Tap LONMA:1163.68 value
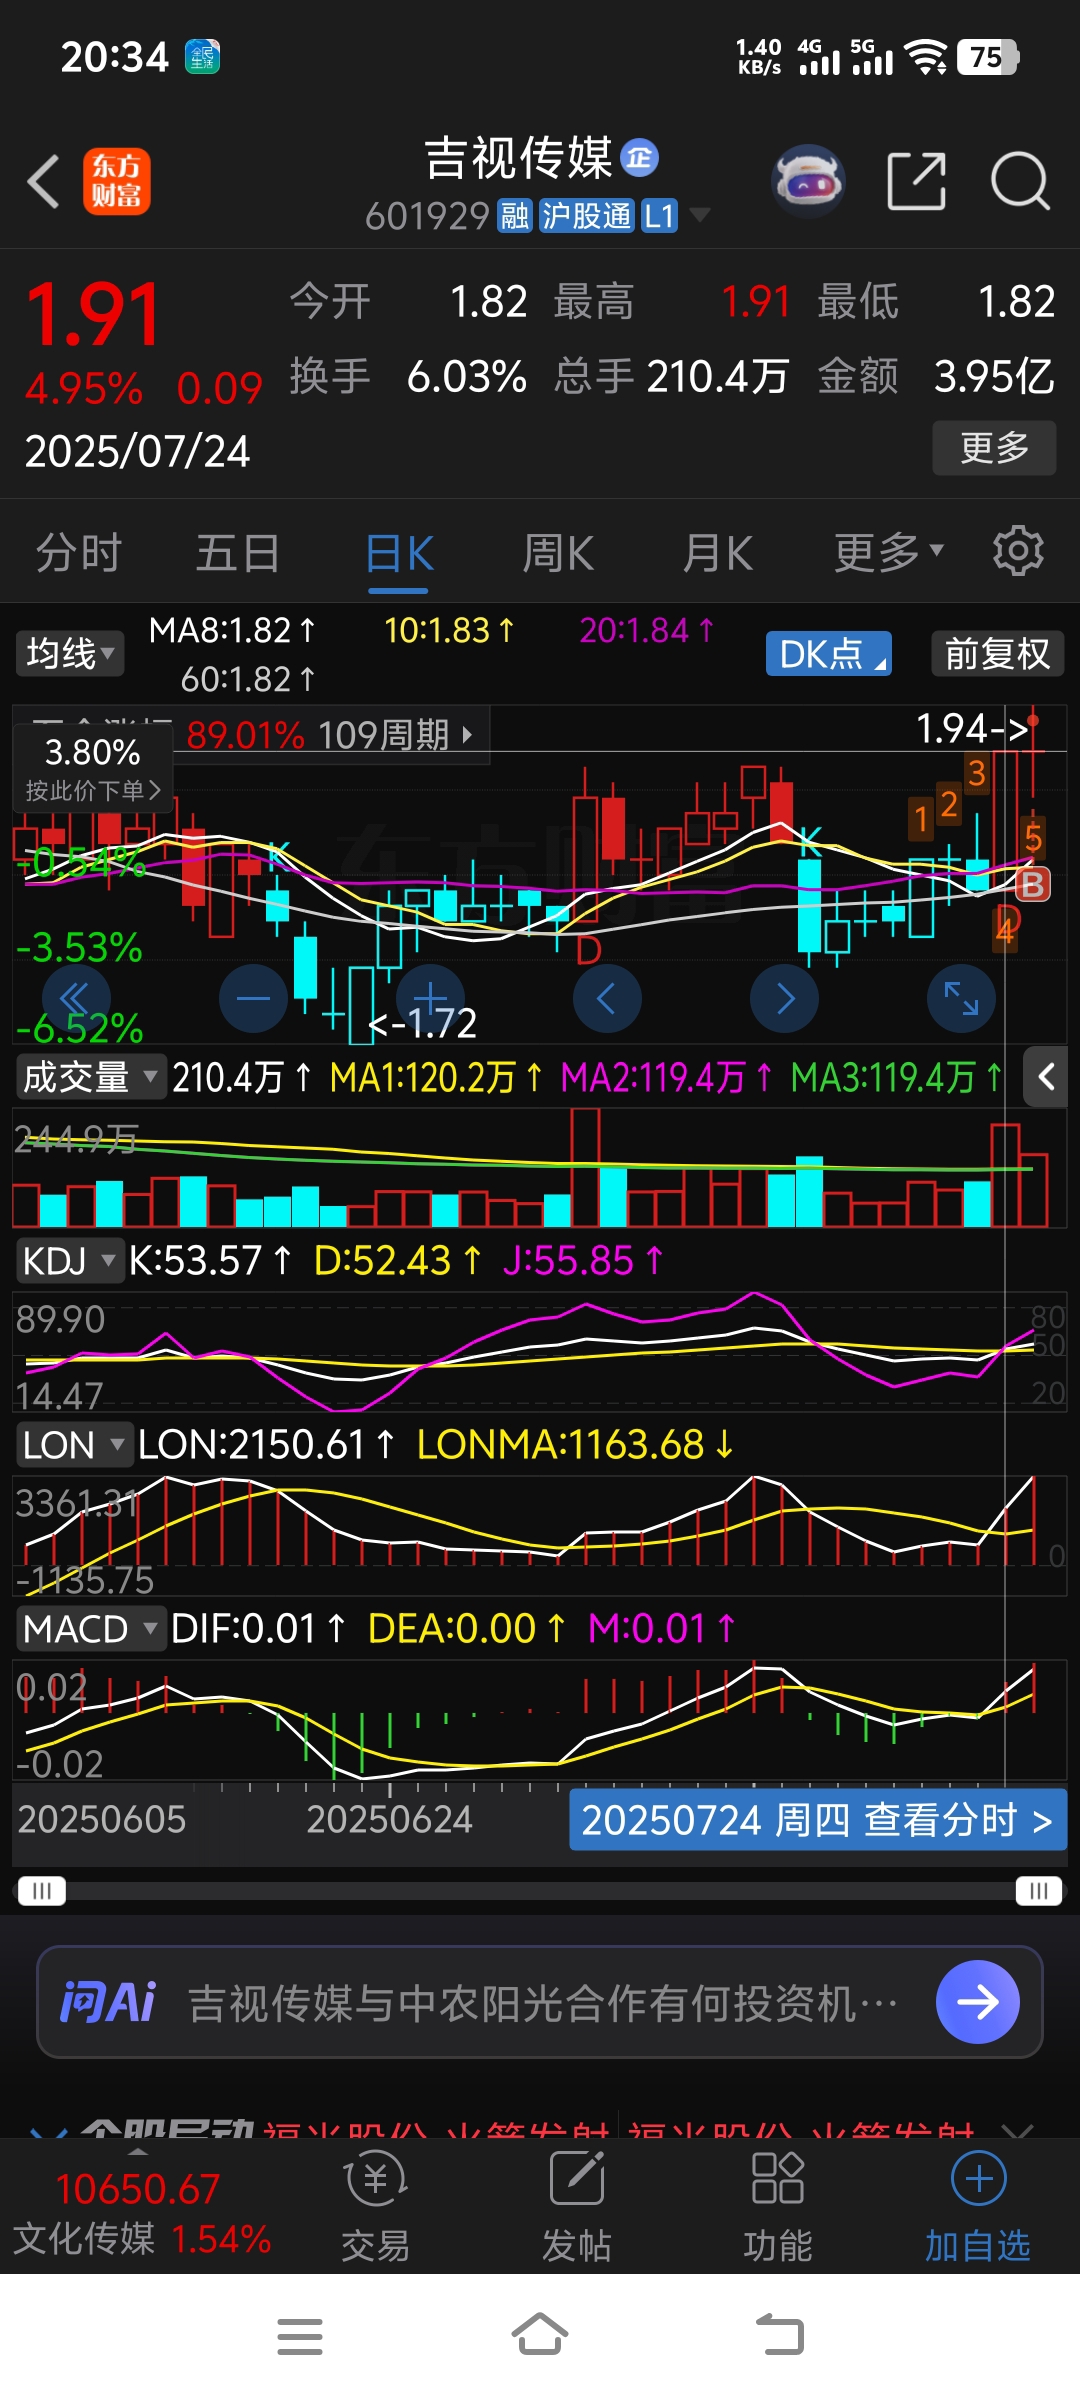Screen dimensions: 1080x2400 pos(576,1445)
